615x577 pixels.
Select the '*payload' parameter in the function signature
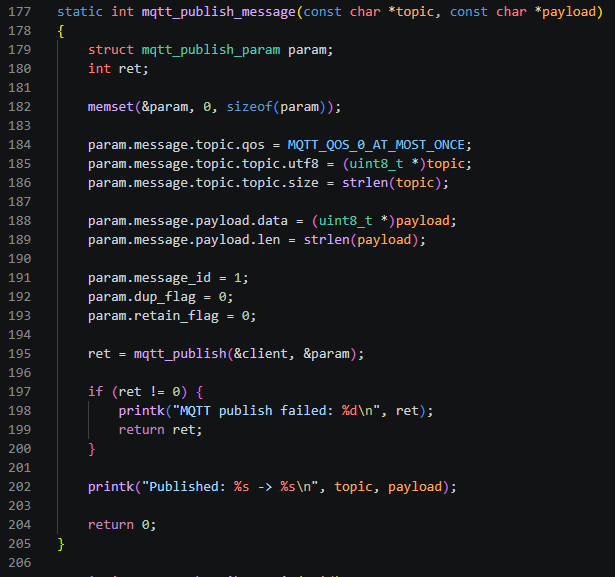pos(565,12)
